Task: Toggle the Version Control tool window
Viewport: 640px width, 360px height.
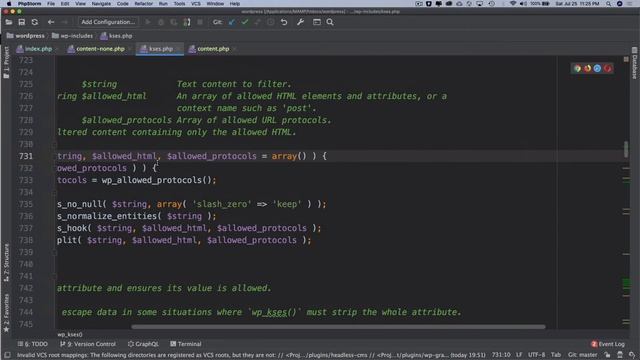Action: 88,344
